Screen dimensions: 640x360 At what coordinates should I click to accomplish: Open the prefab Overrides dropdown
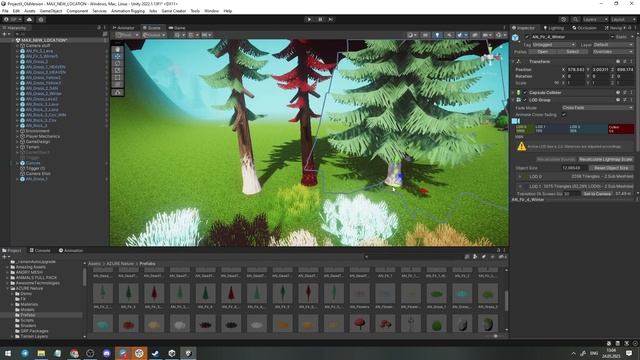tap(612, 52)
